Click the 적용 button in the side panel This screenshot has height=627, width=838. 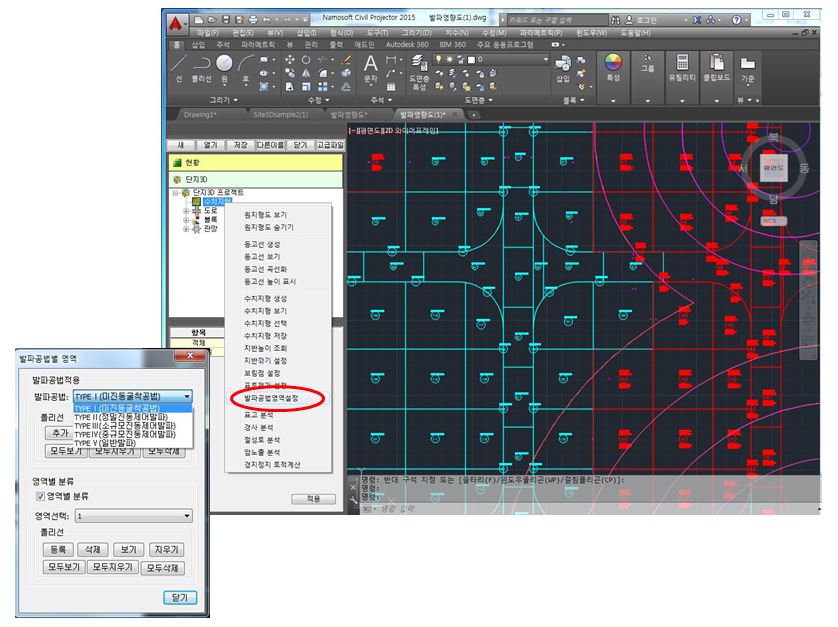313,499
